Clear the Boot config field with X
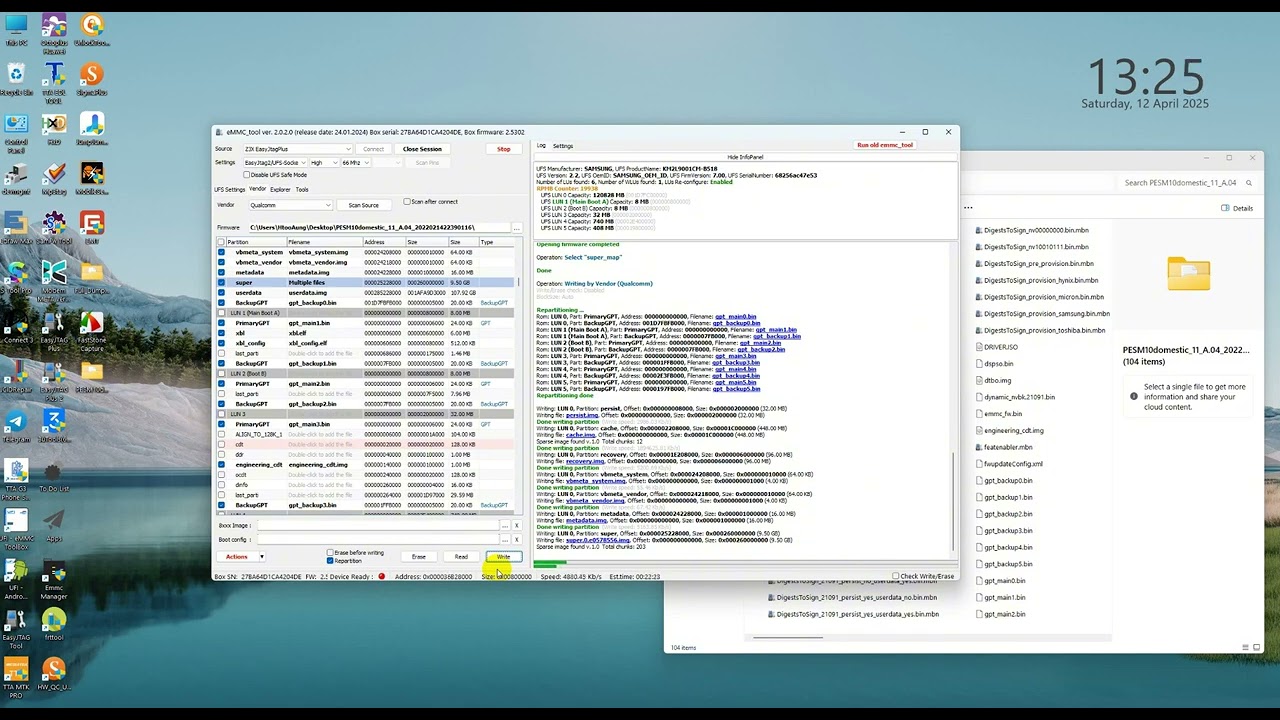This screenshot has width=1280, height=720. (517, 540)
